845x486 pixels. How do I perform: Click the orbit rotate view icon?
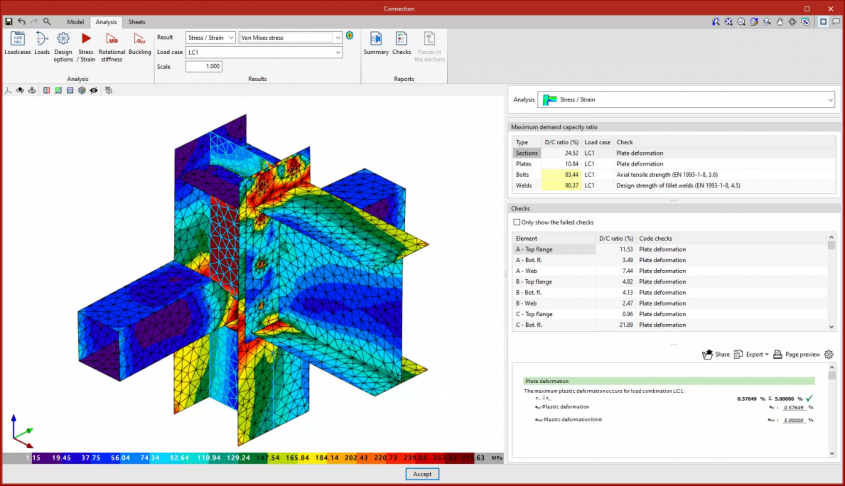(x=754, y=22)
